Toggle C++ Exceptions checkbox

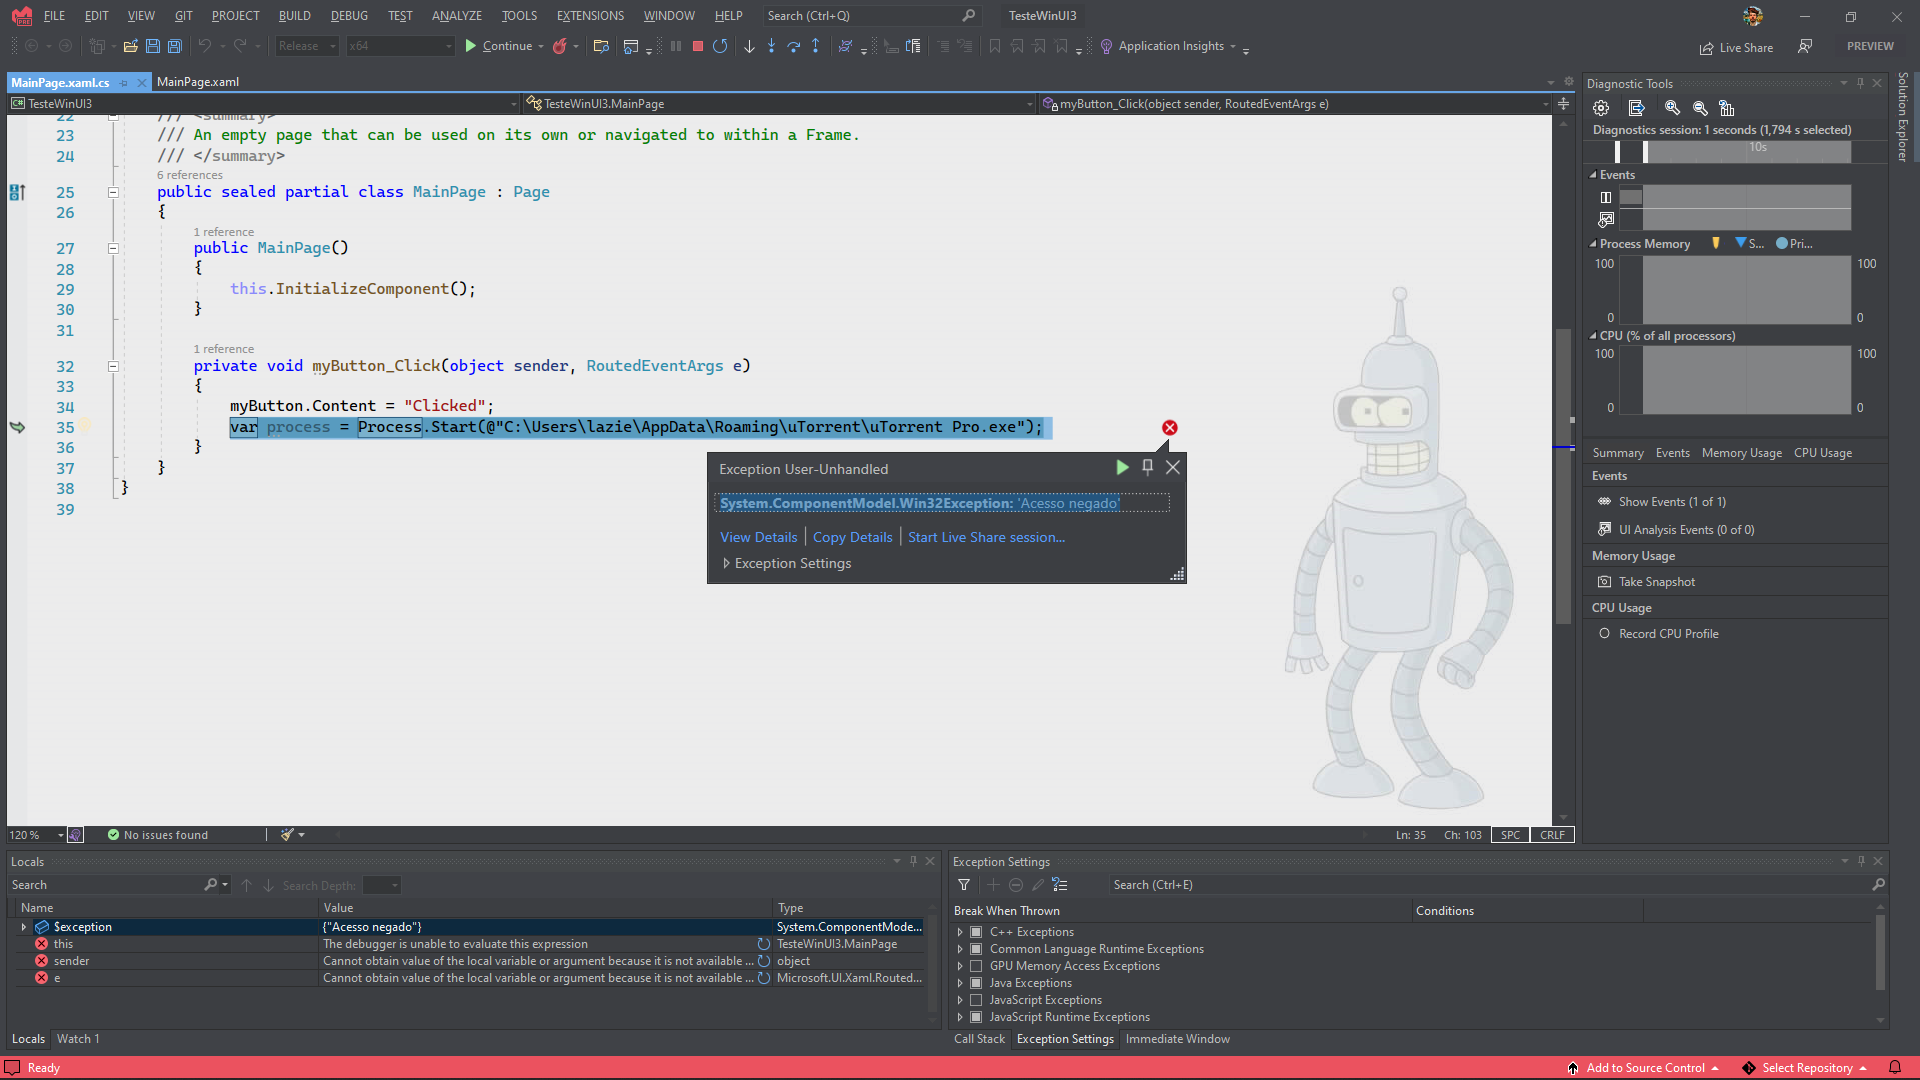[x=976, y=932]
